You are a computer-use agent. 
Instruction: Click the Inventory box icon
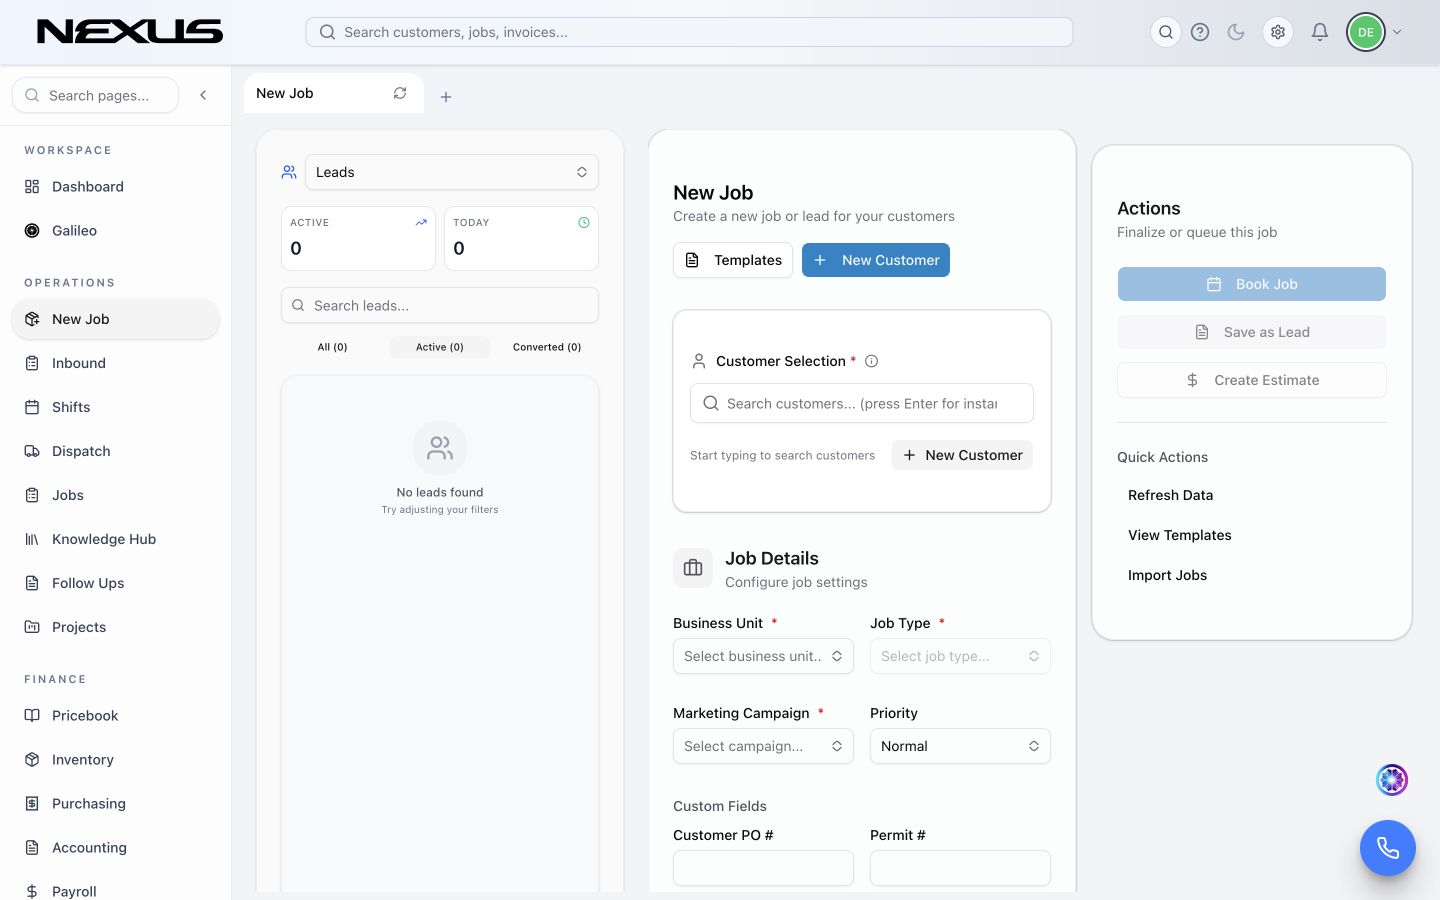click(32, 759)
